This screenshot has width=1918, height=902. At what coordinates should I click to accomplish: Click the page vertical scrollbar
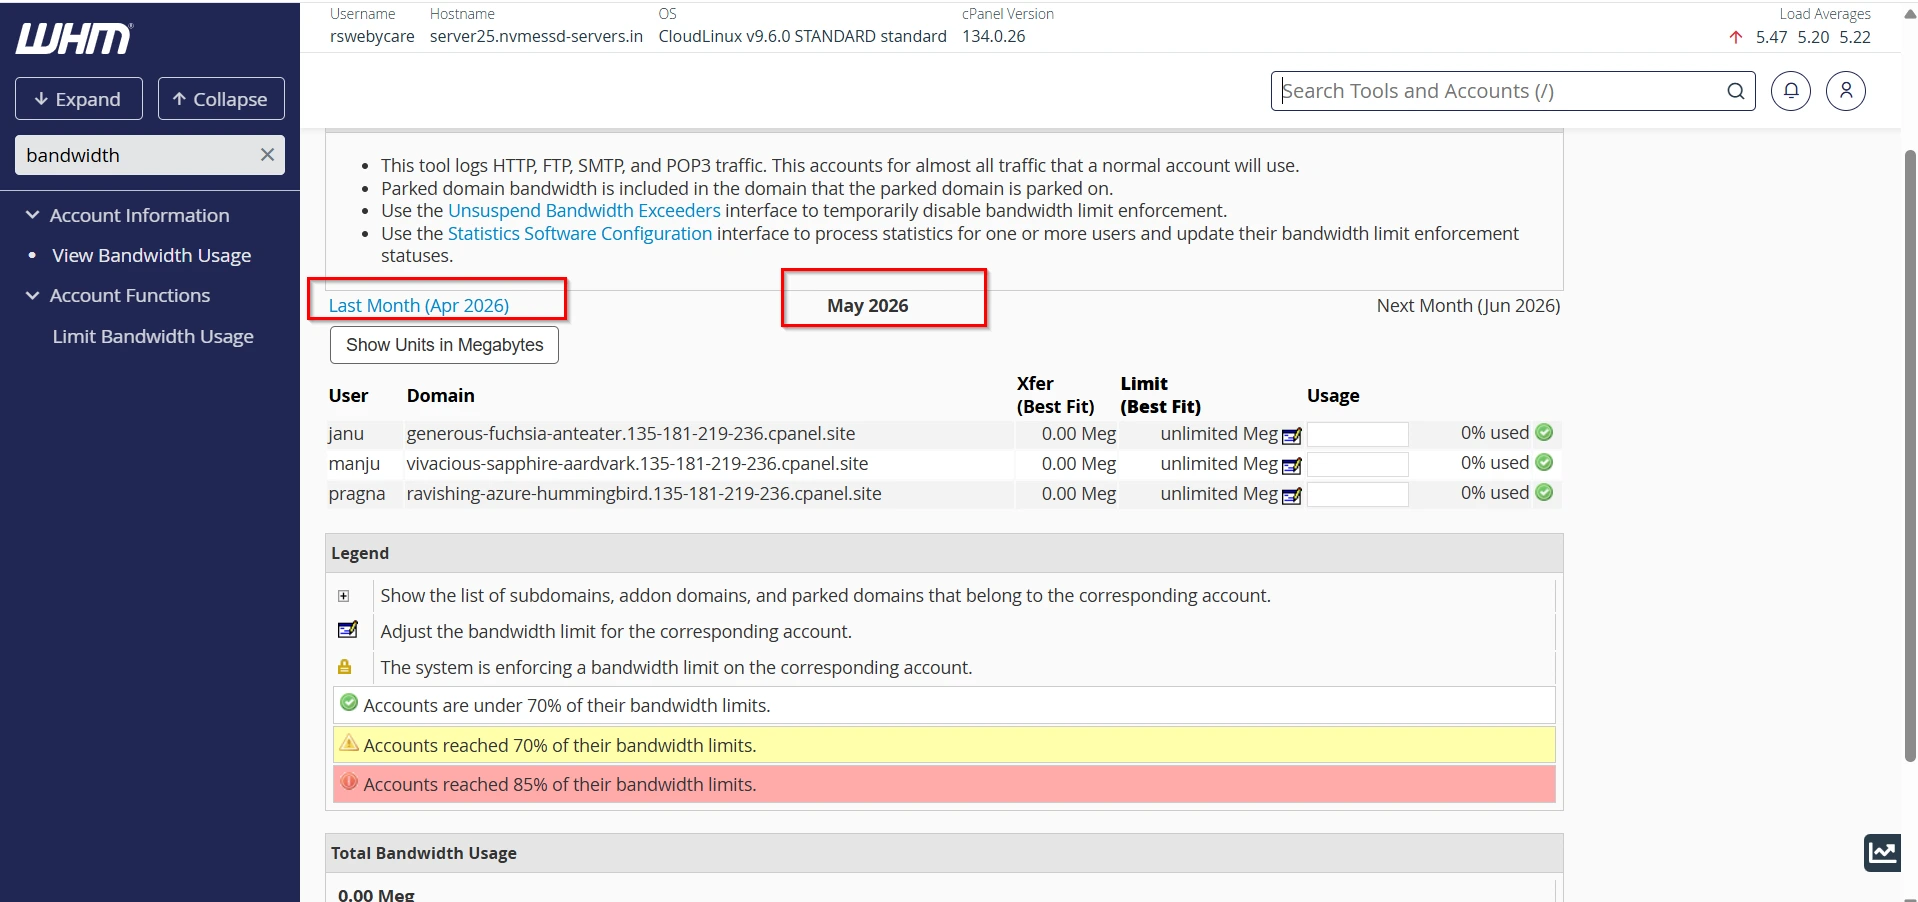point(1910,455)
